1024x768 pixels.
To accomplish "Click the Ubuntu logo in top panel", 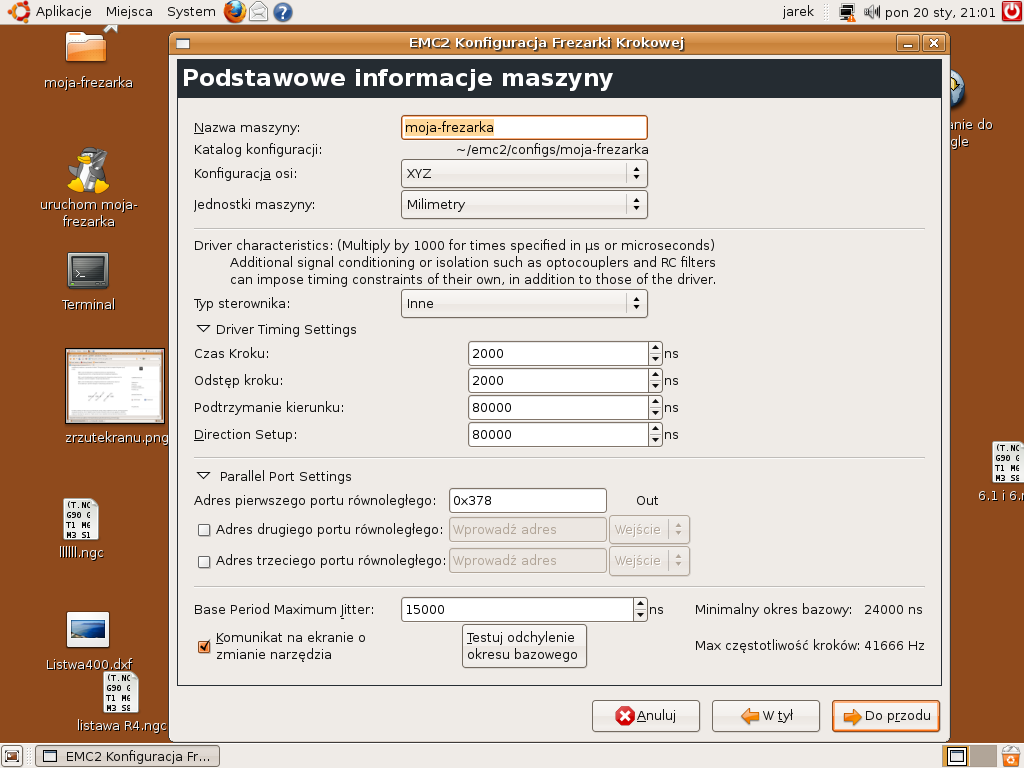I will tap(18, 12).
